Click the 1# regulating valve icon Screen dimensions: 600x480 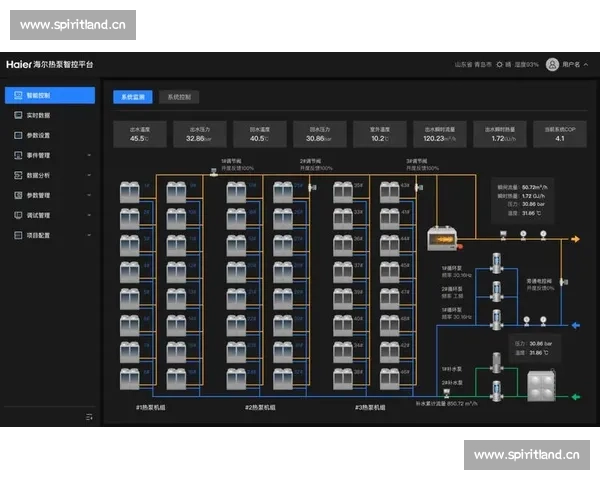(214, 172)
